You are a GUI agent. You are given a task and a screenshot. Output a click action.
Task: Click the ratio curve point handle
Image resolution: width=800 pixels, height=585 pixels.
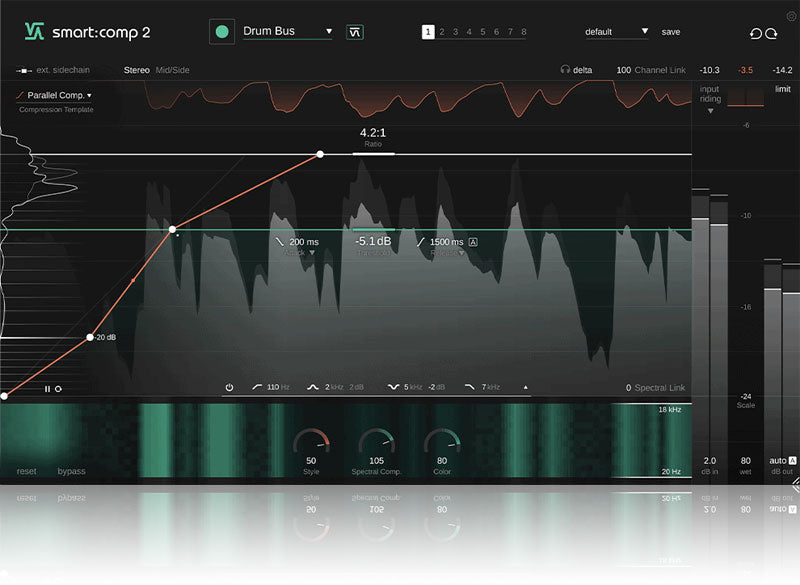coord(320,154)
